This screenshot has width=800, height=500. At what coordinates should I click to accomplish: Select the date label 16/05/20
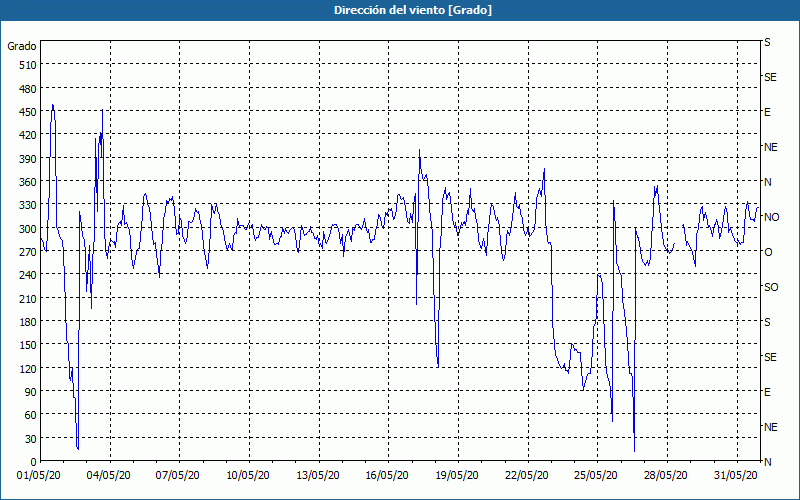point(387,475)
